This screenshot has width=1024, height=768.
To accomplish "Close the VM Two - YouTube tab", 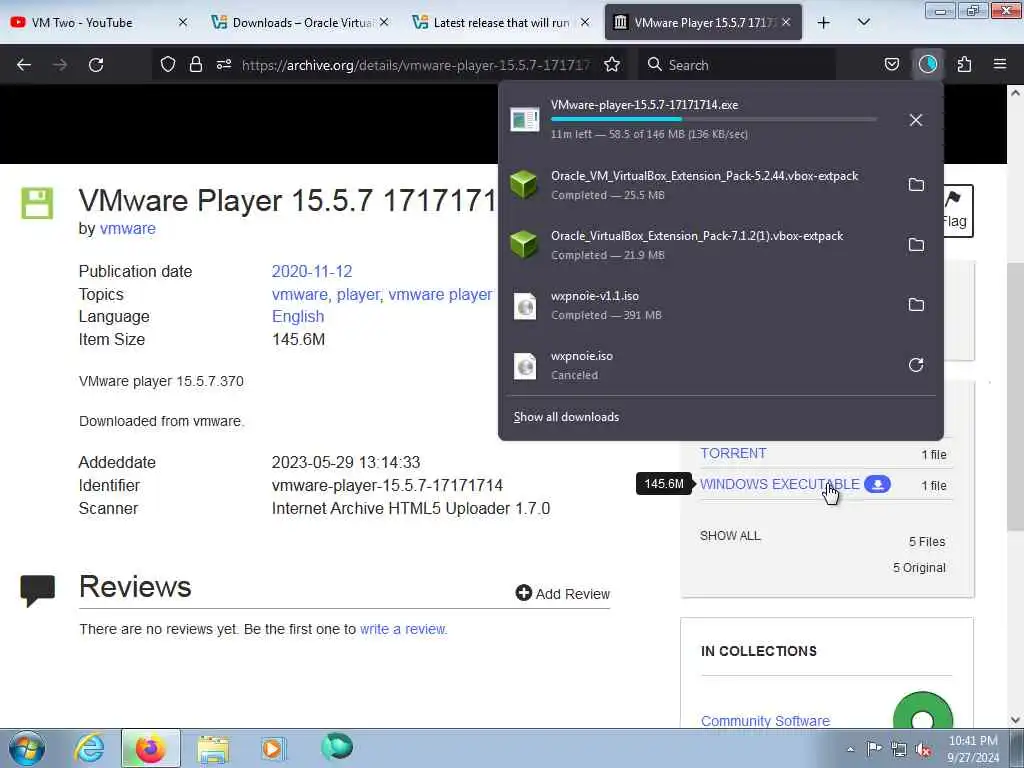I will point(183,22).
